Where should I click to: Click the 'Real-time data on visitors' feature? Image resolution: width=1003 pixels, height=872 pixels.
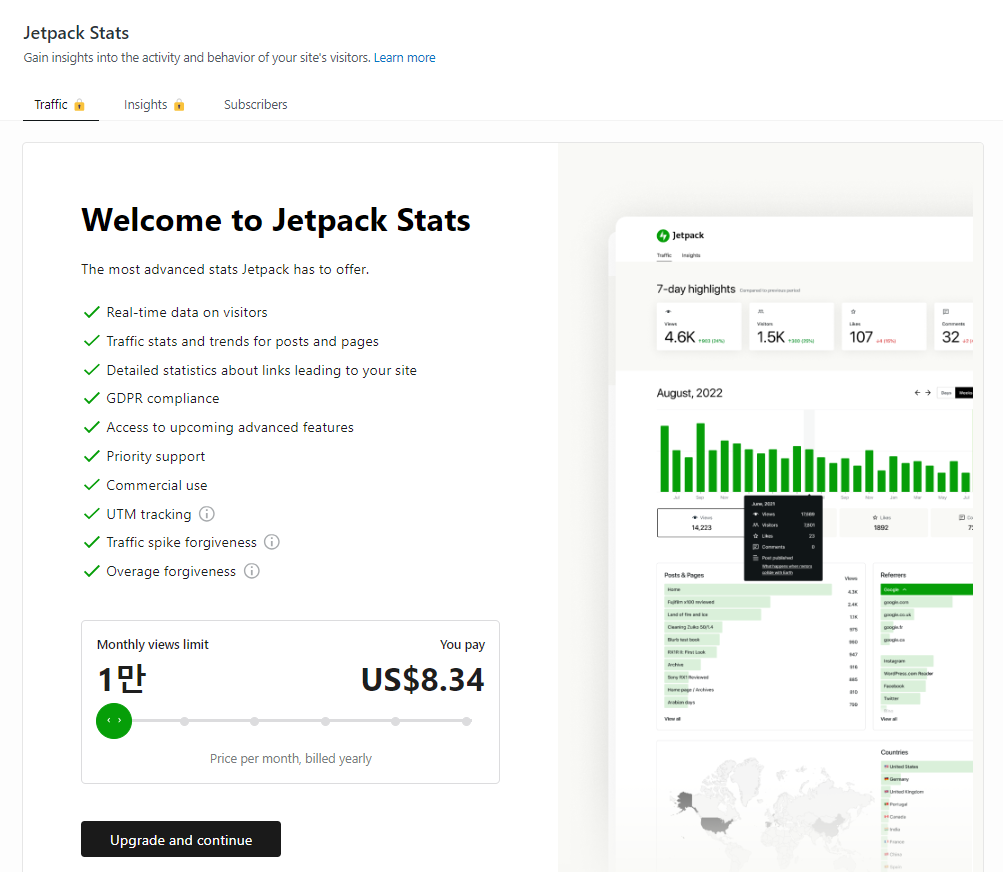point(187,312)
